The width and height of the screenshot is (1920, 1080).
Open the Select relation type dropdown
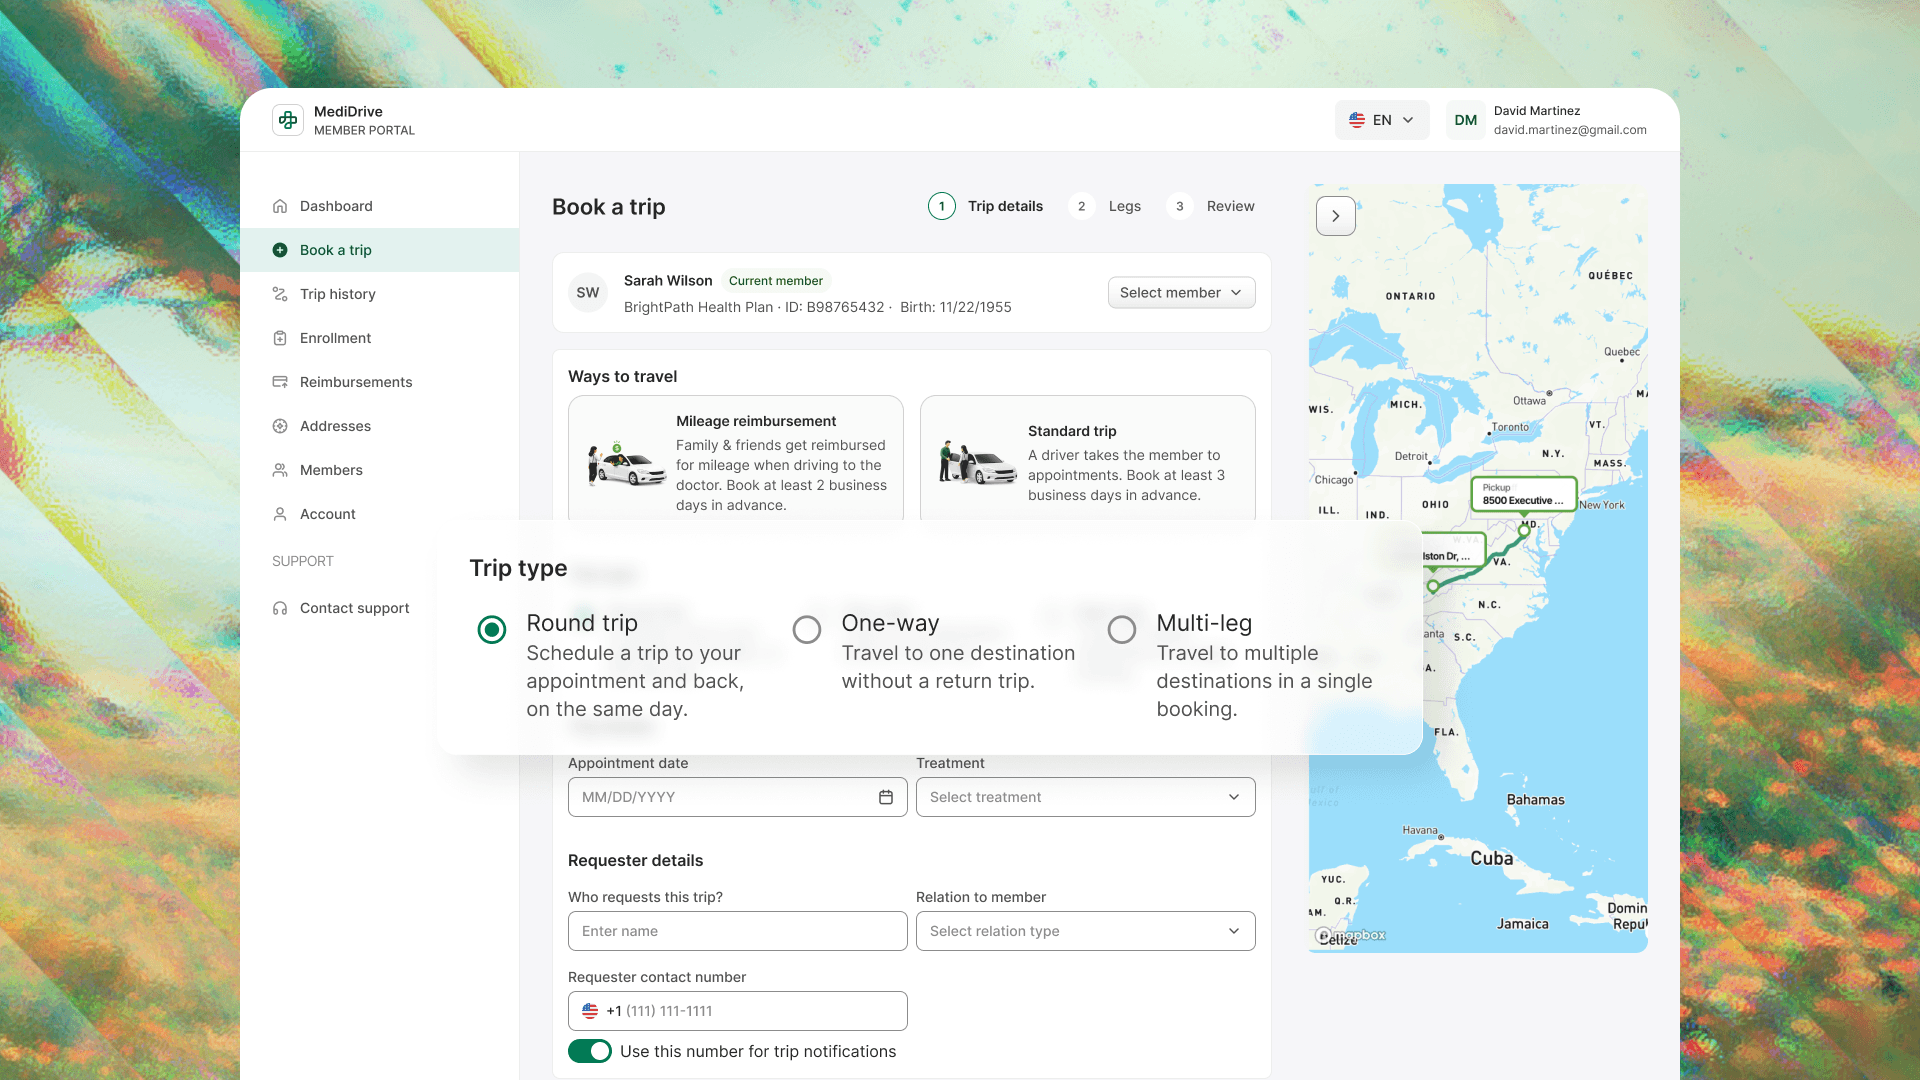(1086, 931)
